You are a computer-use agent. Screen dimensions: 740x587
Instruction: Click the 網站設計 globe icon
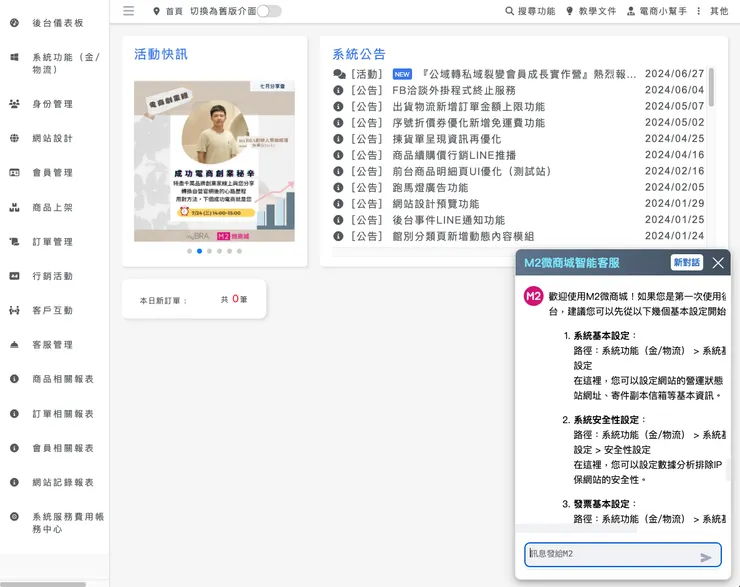[x=14, y=138]
